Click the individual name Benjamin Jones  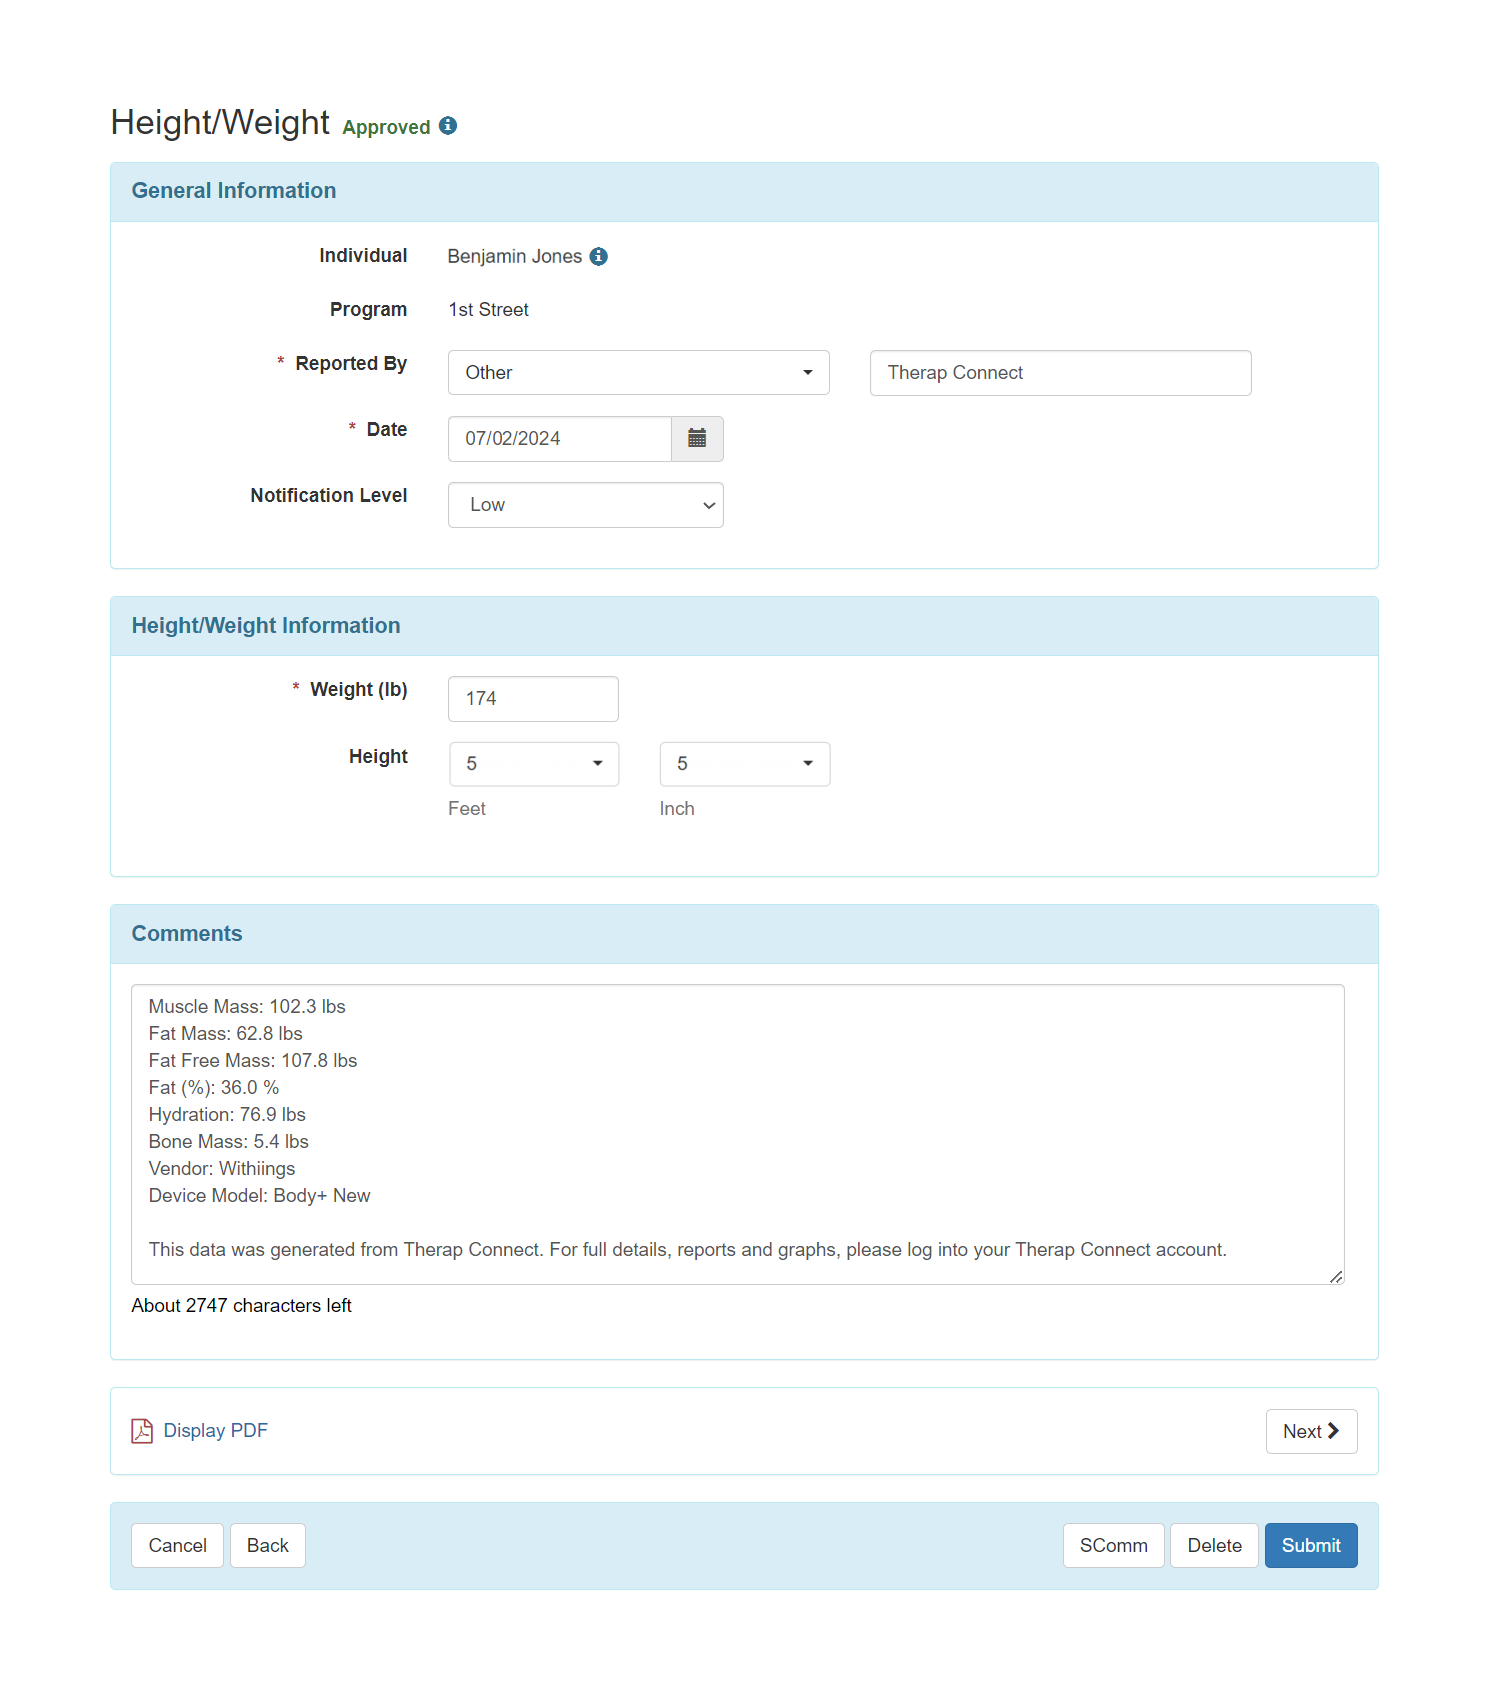515,257
